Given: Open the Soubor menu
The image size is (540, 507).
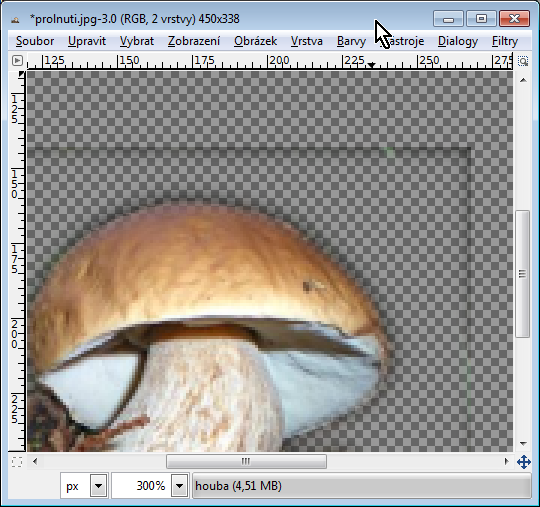Looking at the screenshot, I should point(35,41).
